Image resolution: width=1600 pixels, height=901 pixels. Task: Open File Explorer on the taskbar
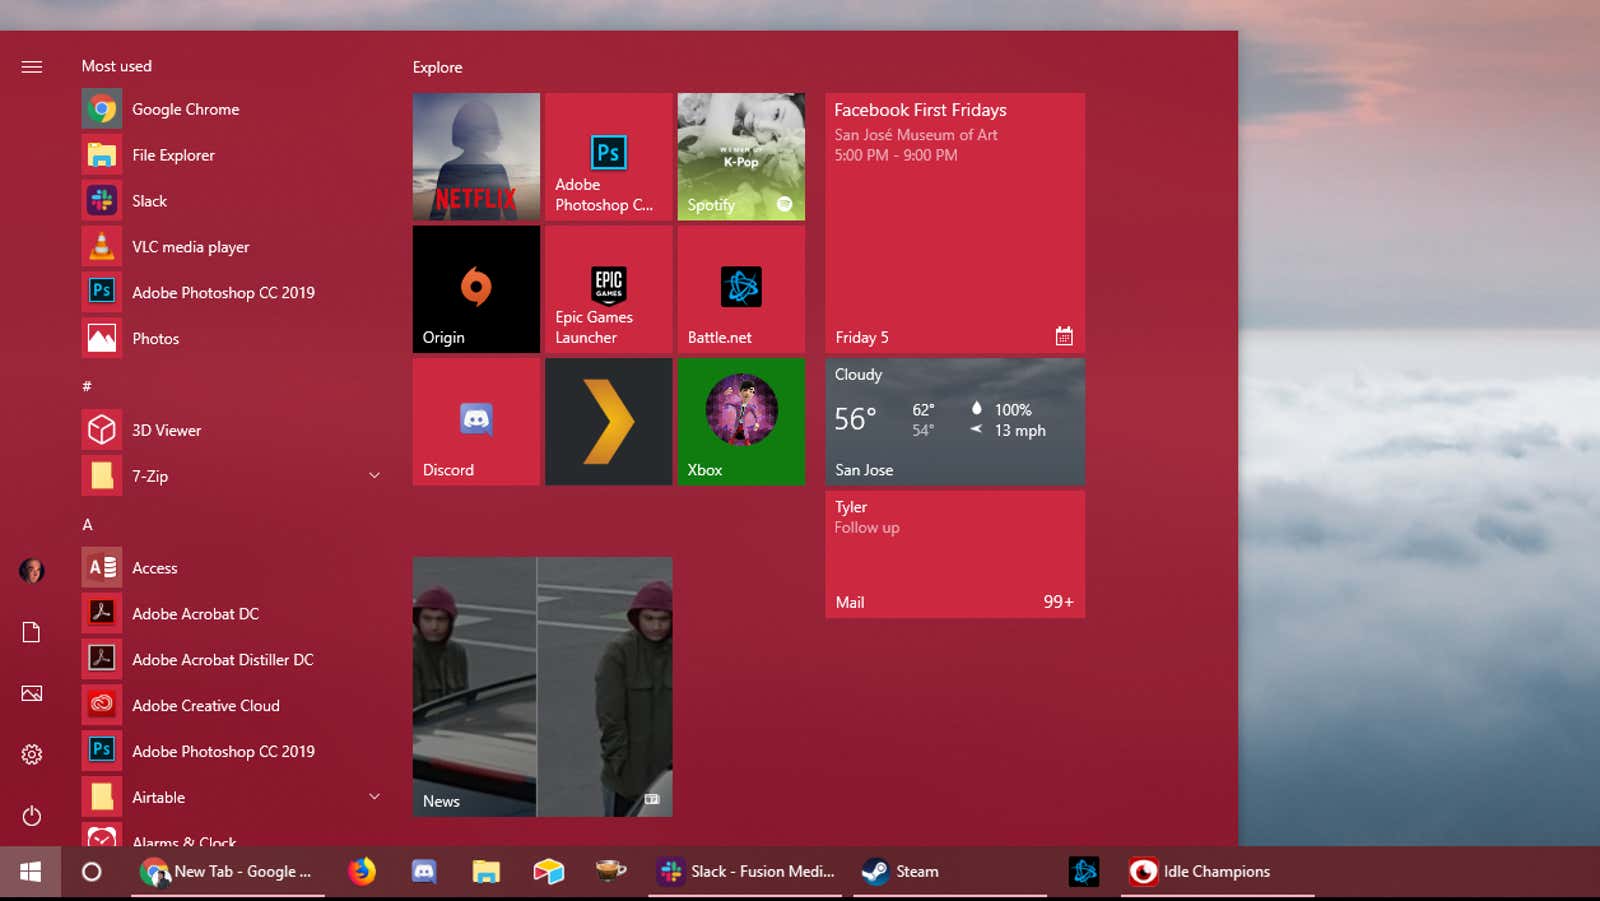click(486, 872)
